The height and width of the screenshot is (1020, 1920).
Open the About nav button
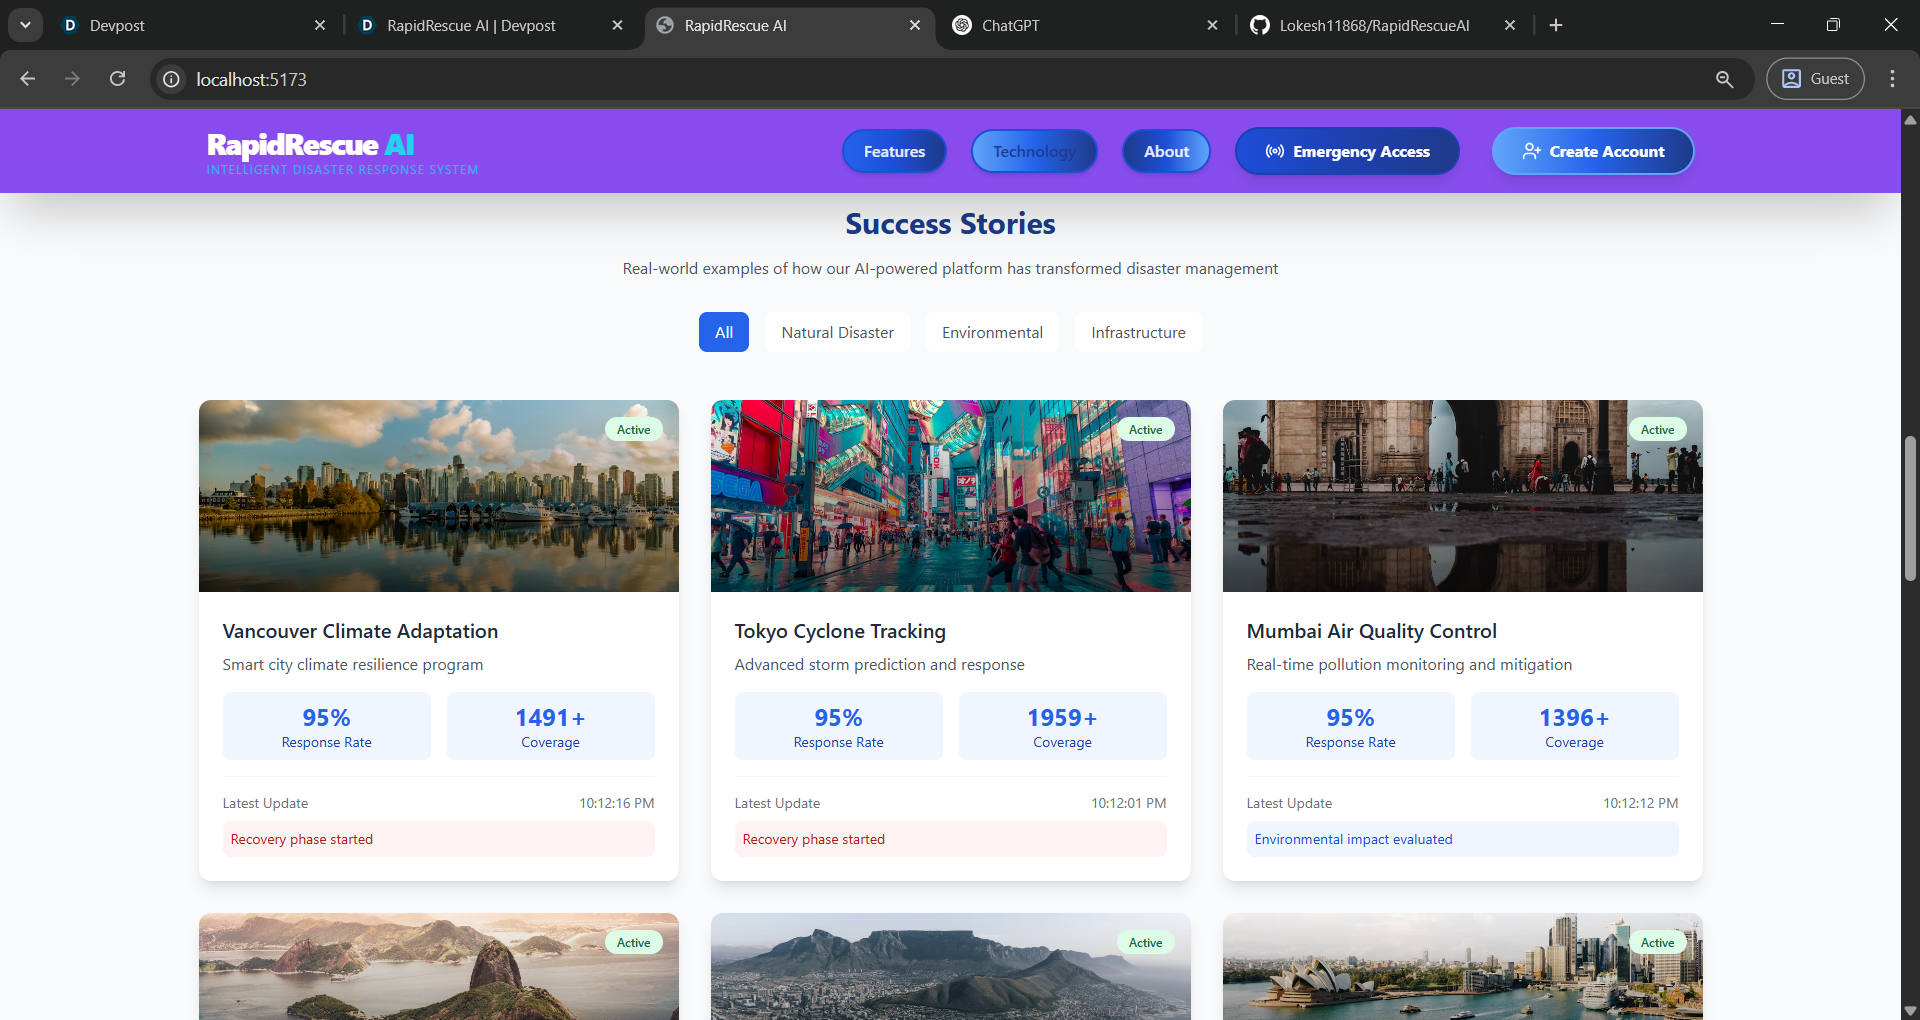point(1166,152)
